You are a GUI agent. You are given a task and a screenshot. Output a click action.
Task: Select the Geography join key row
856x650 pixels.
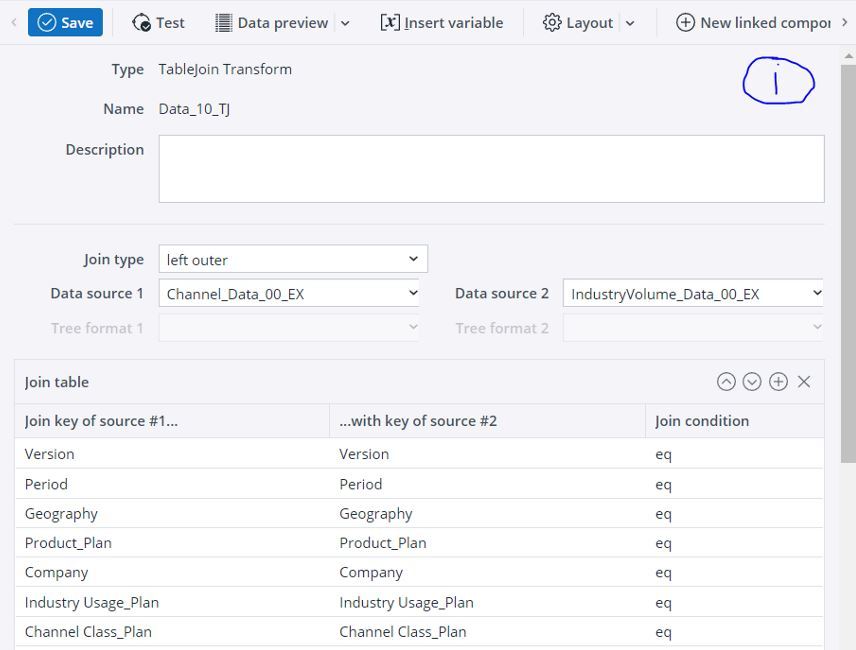coord(62,513)
